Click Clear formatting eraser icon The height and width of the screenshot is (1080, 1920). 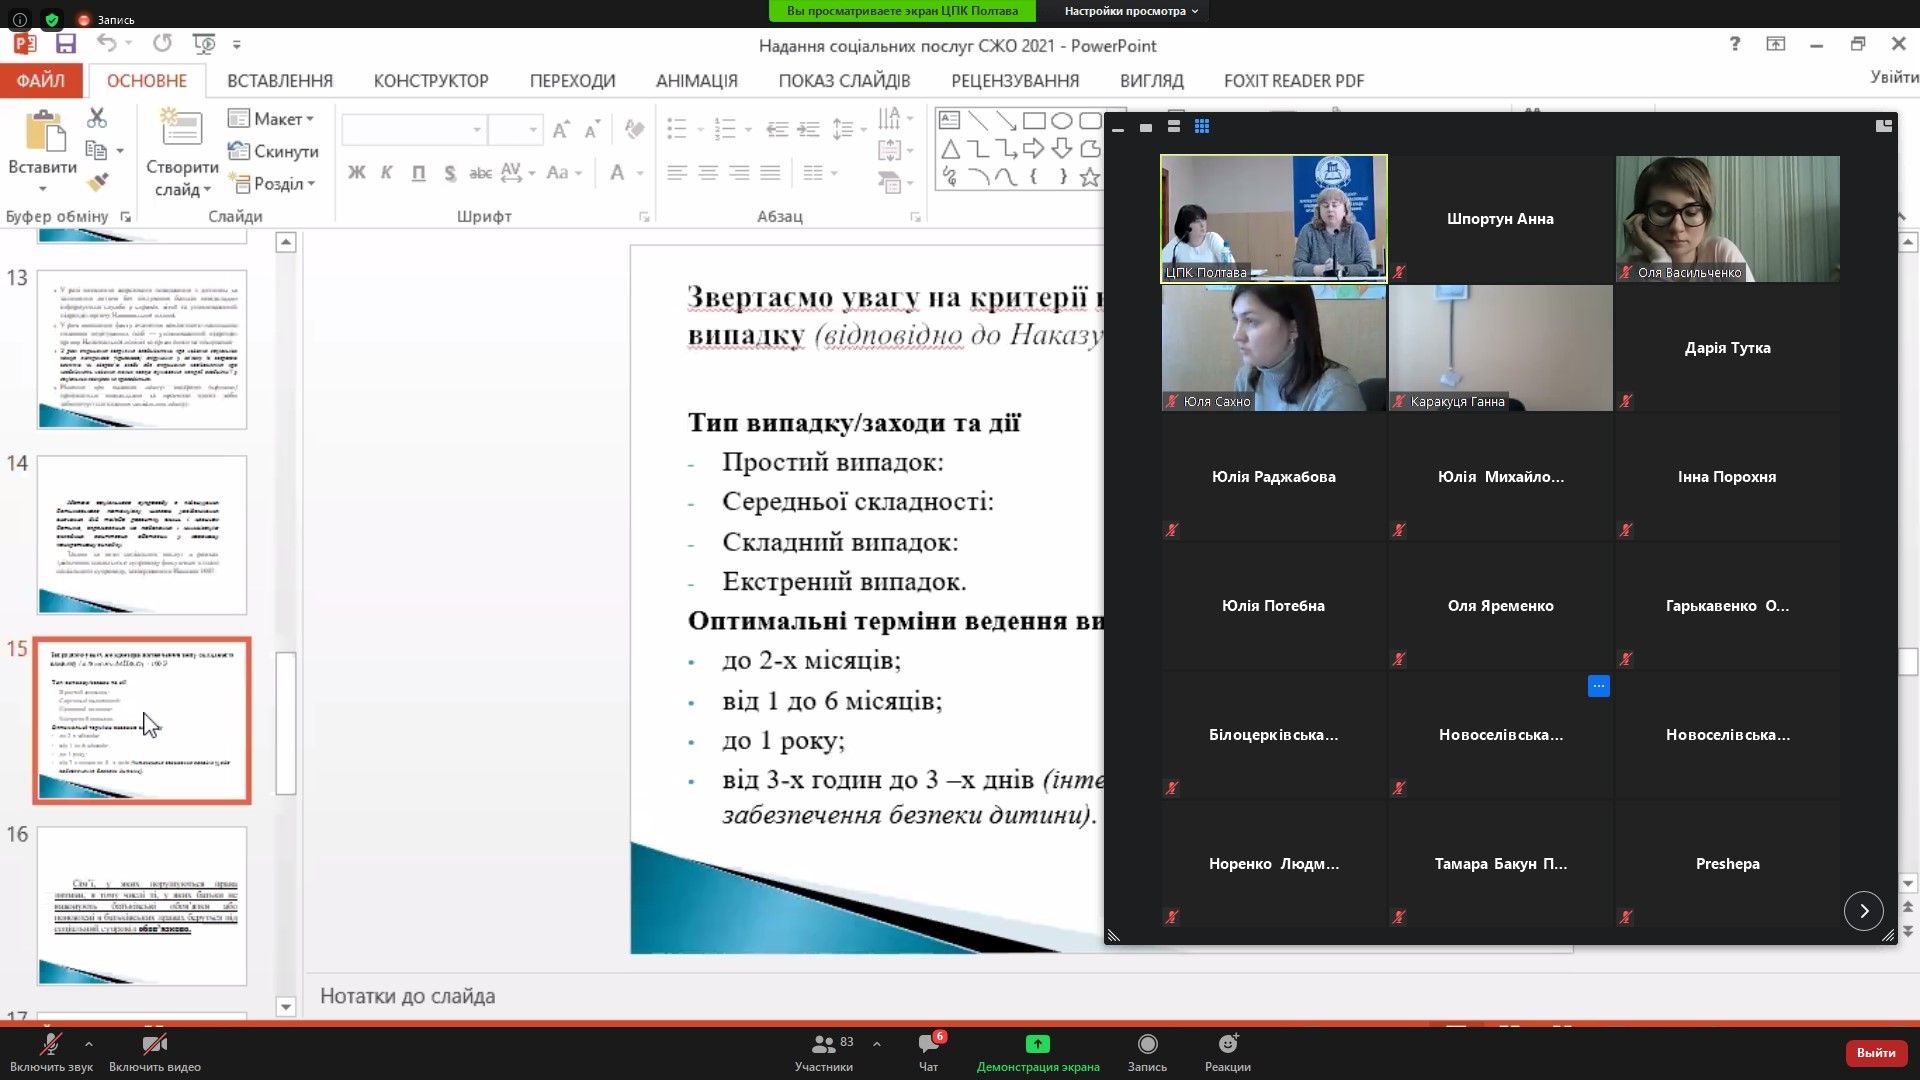point(634,130)
